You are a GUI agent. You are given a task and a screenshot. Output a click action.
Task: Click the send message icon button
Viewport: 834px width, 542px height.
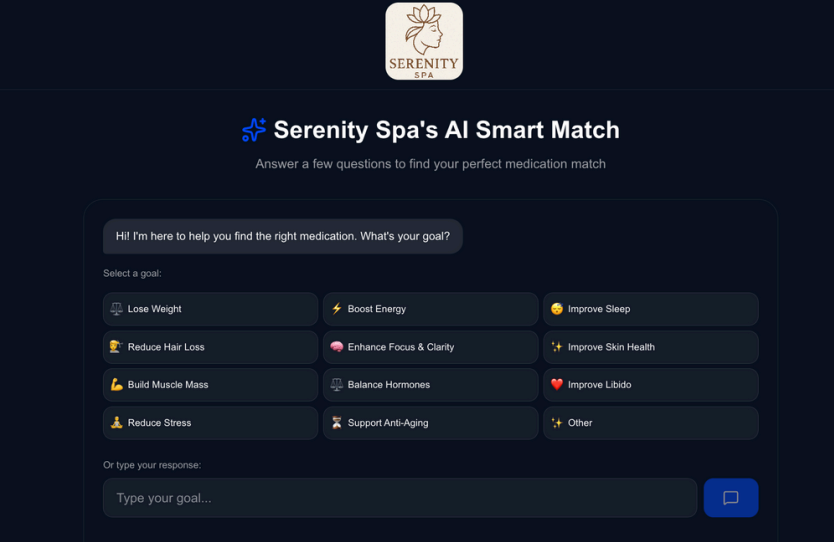[x=730, y=498]
